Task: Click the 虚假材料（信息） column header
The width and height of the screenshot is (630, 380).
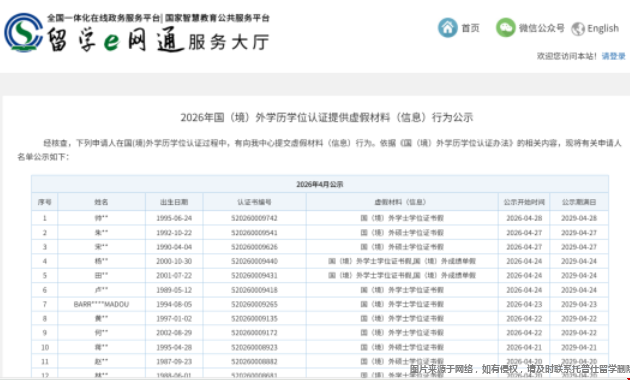Action: (x=402, y=202)
